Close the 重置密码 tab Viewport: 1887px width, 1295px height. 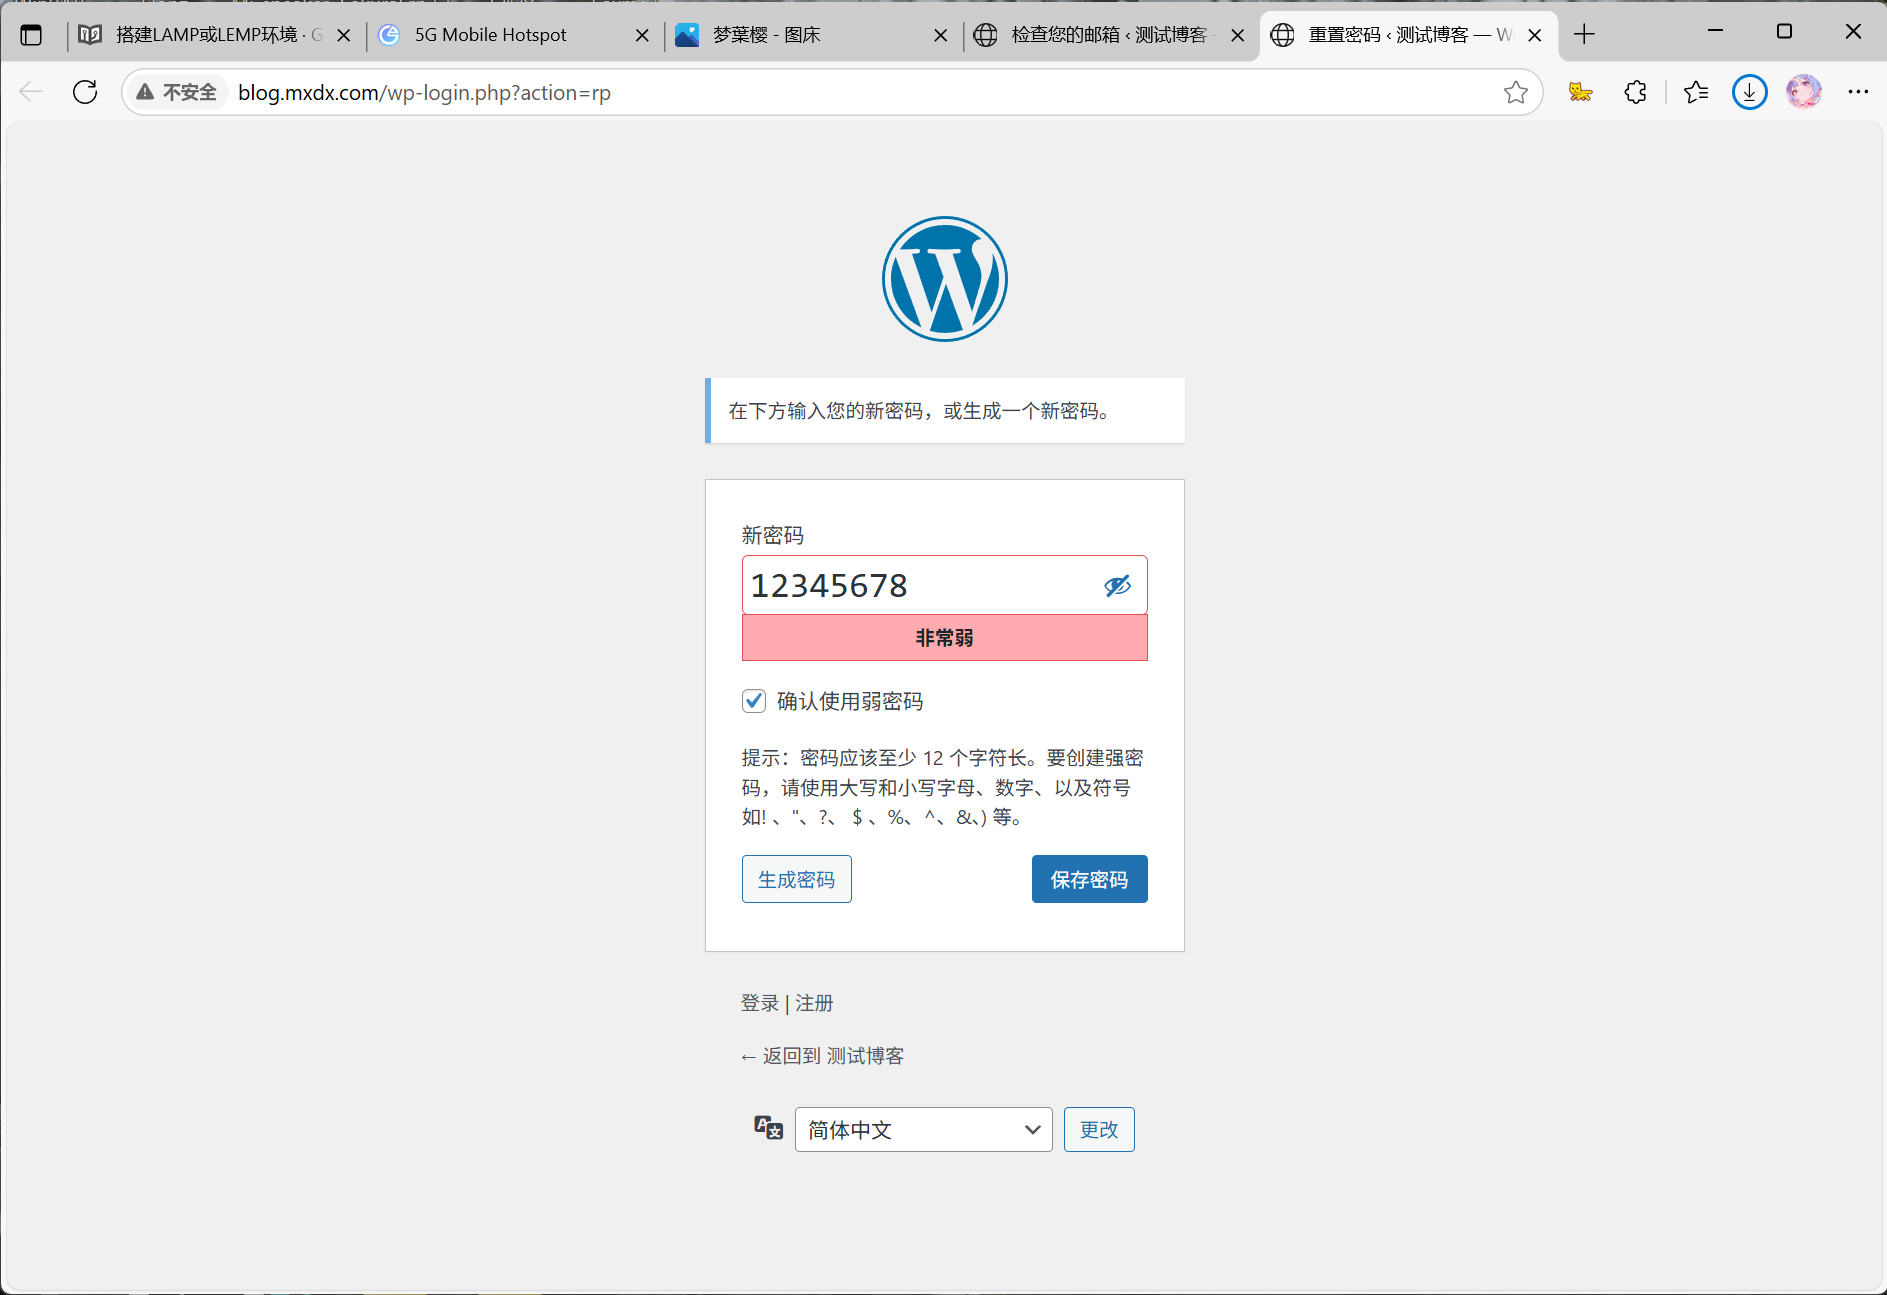coord(1535,35)
